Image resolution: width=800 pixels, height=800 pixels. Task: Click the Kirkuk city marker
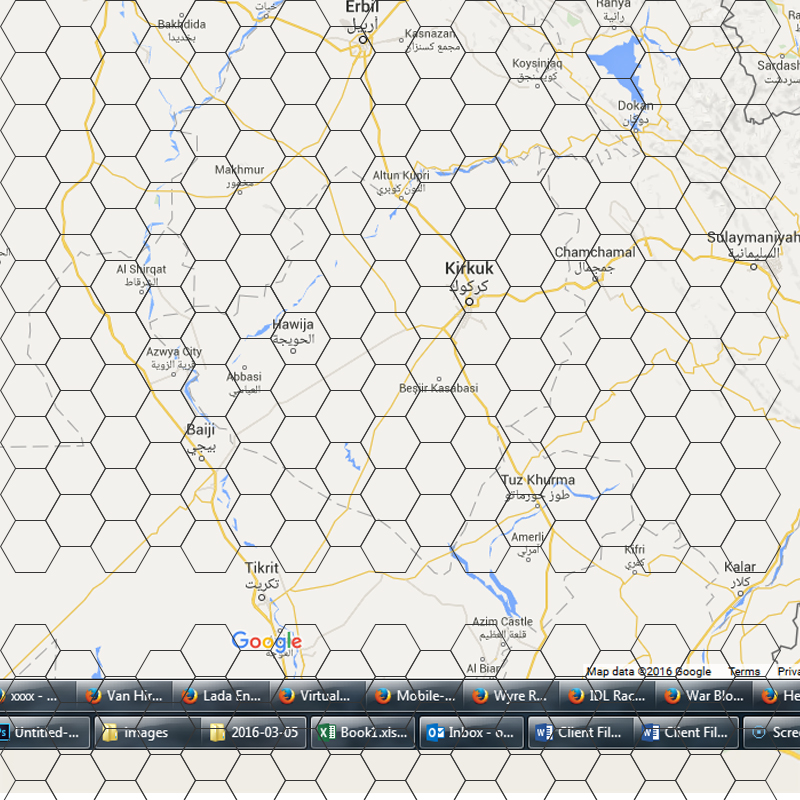pyautogui.click(x=469, y=302)
